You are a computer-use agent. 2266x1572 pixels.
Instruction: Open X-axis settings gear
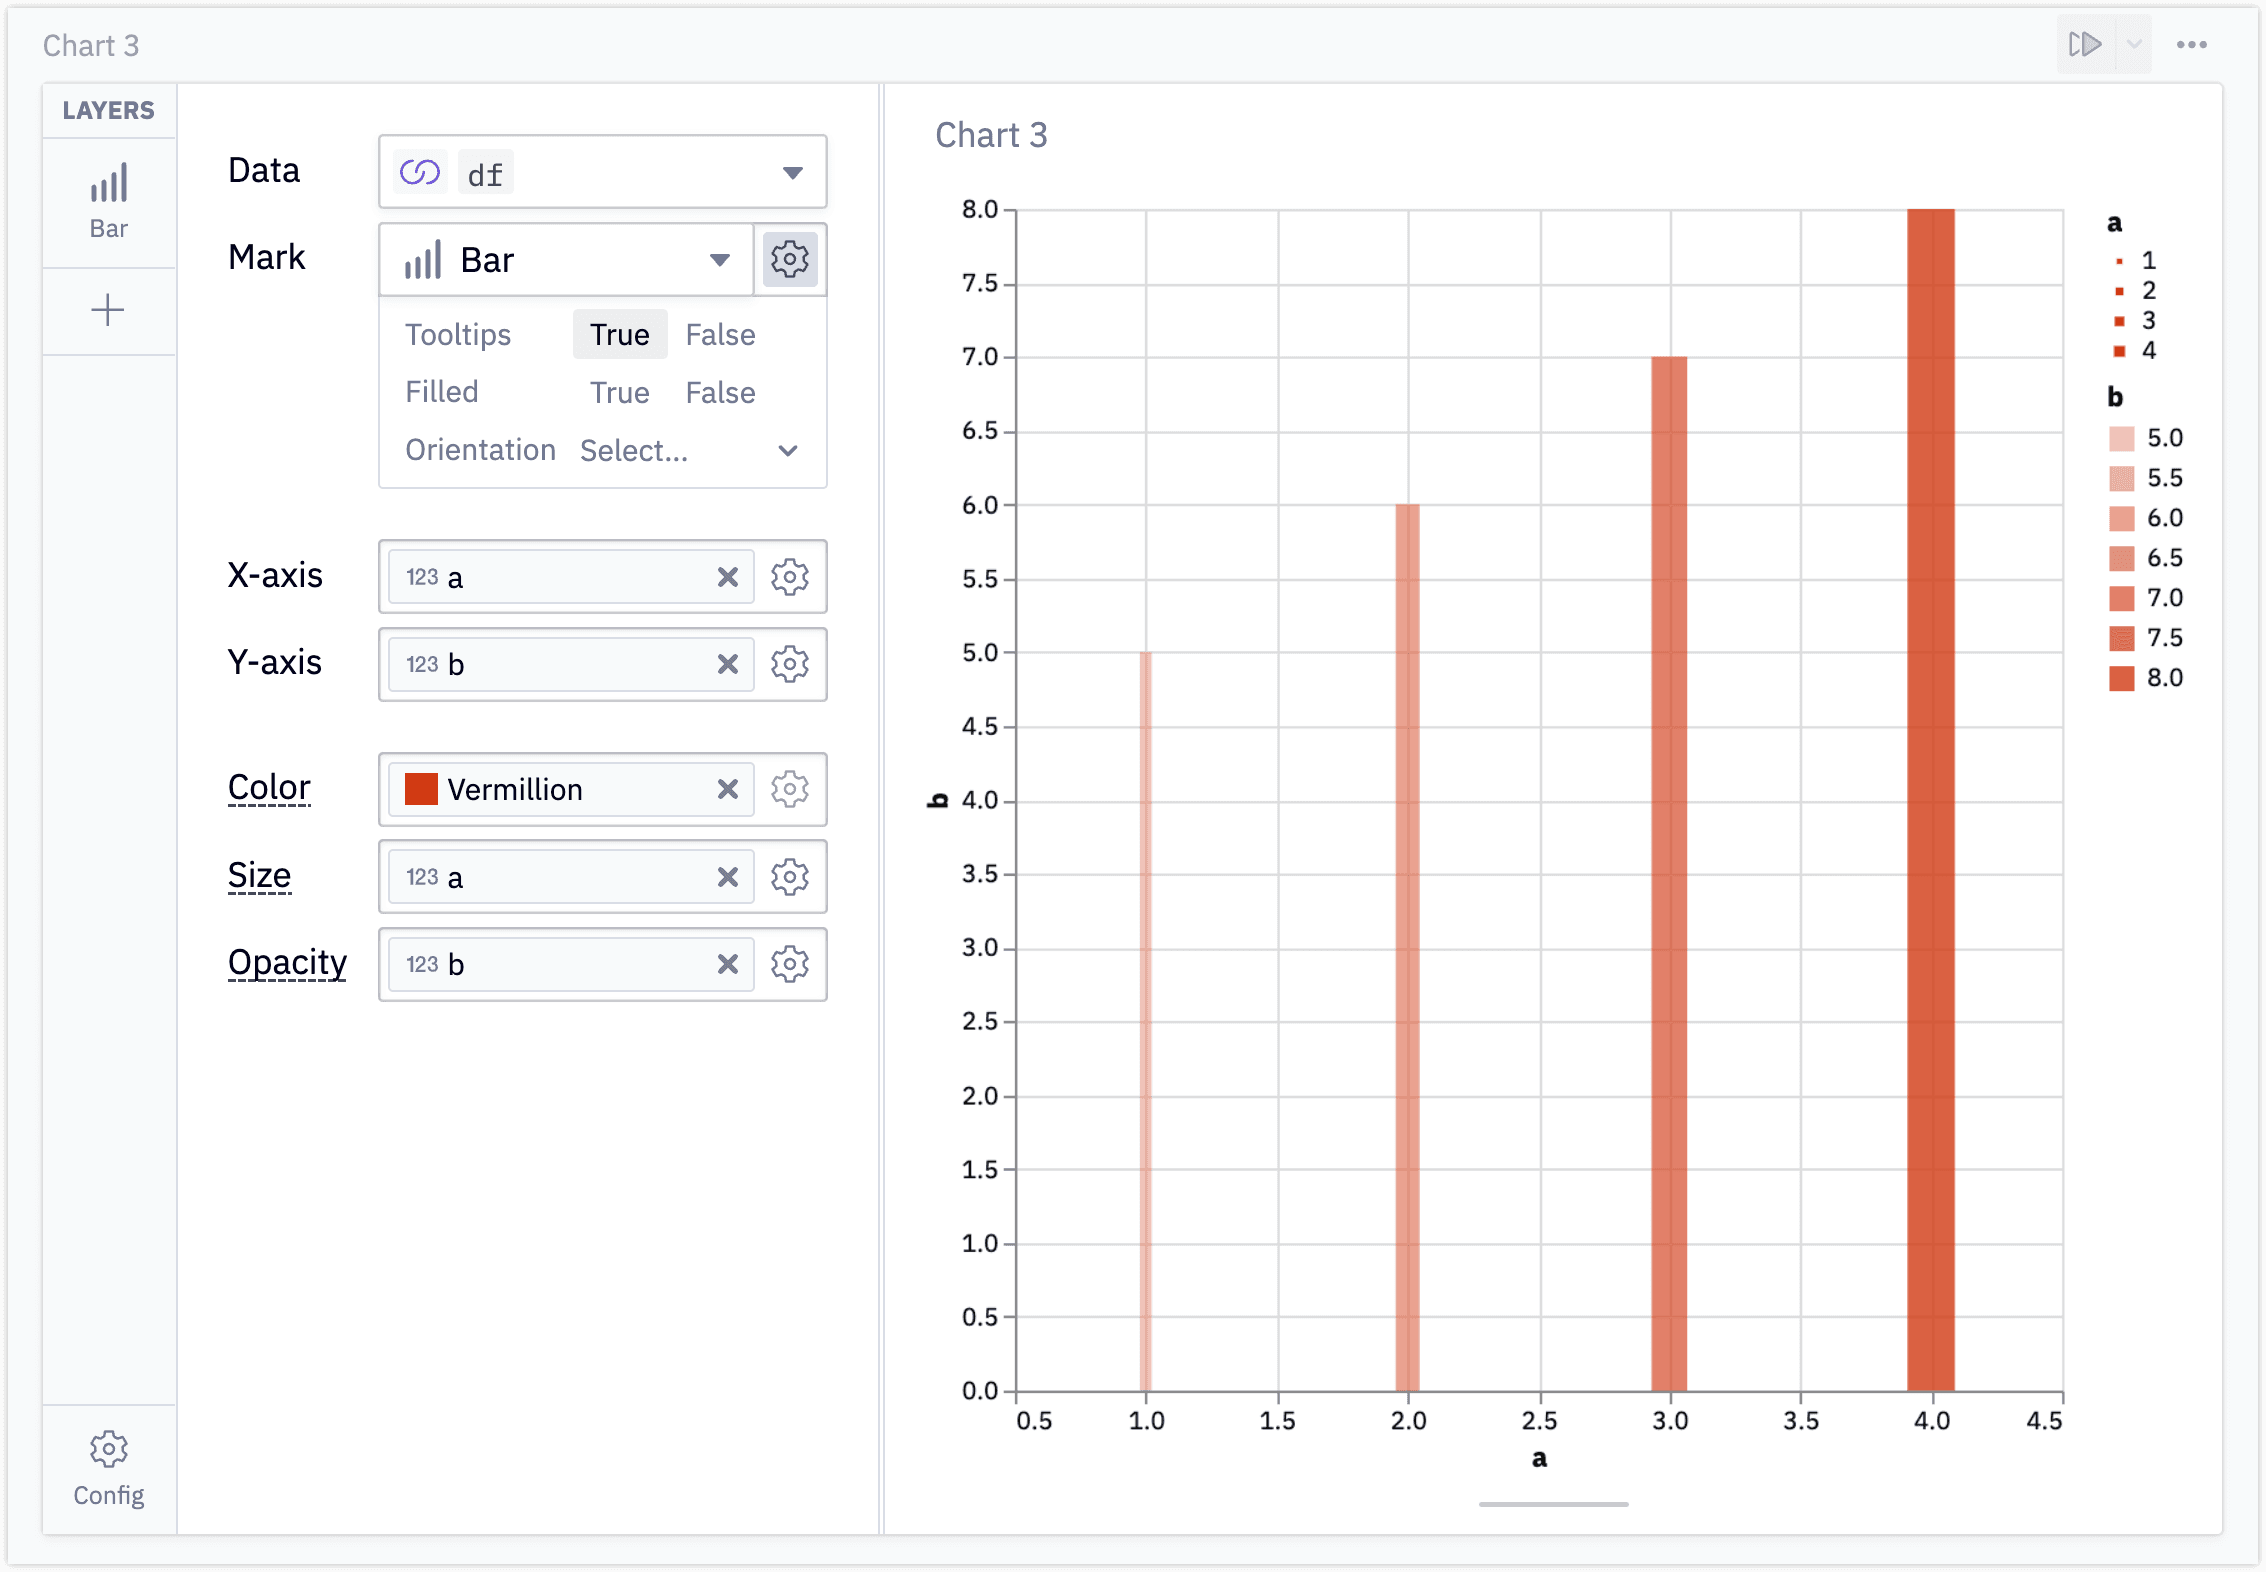tap(789, 577)
